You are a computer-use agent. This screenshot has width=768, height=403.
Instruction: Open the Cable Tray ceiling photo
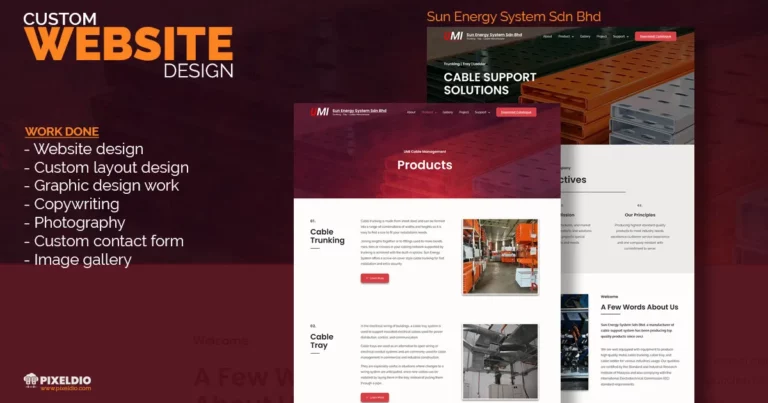[500, 361]
